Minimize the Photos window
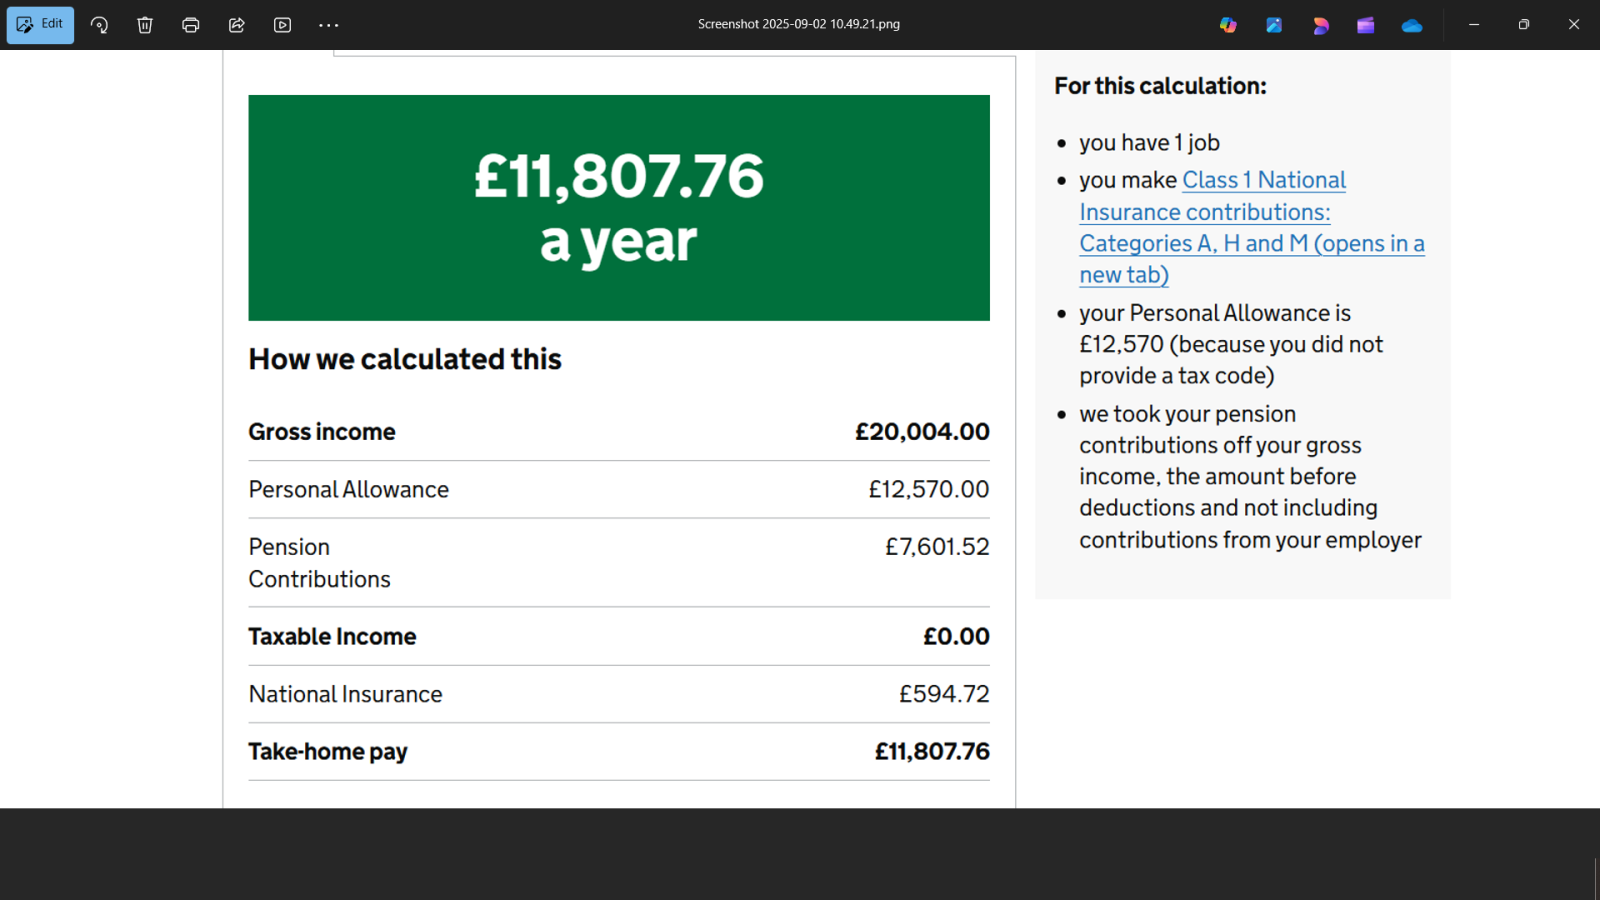The width and height of the screenshot is (1600, 900). click(x=1474, y=25)
